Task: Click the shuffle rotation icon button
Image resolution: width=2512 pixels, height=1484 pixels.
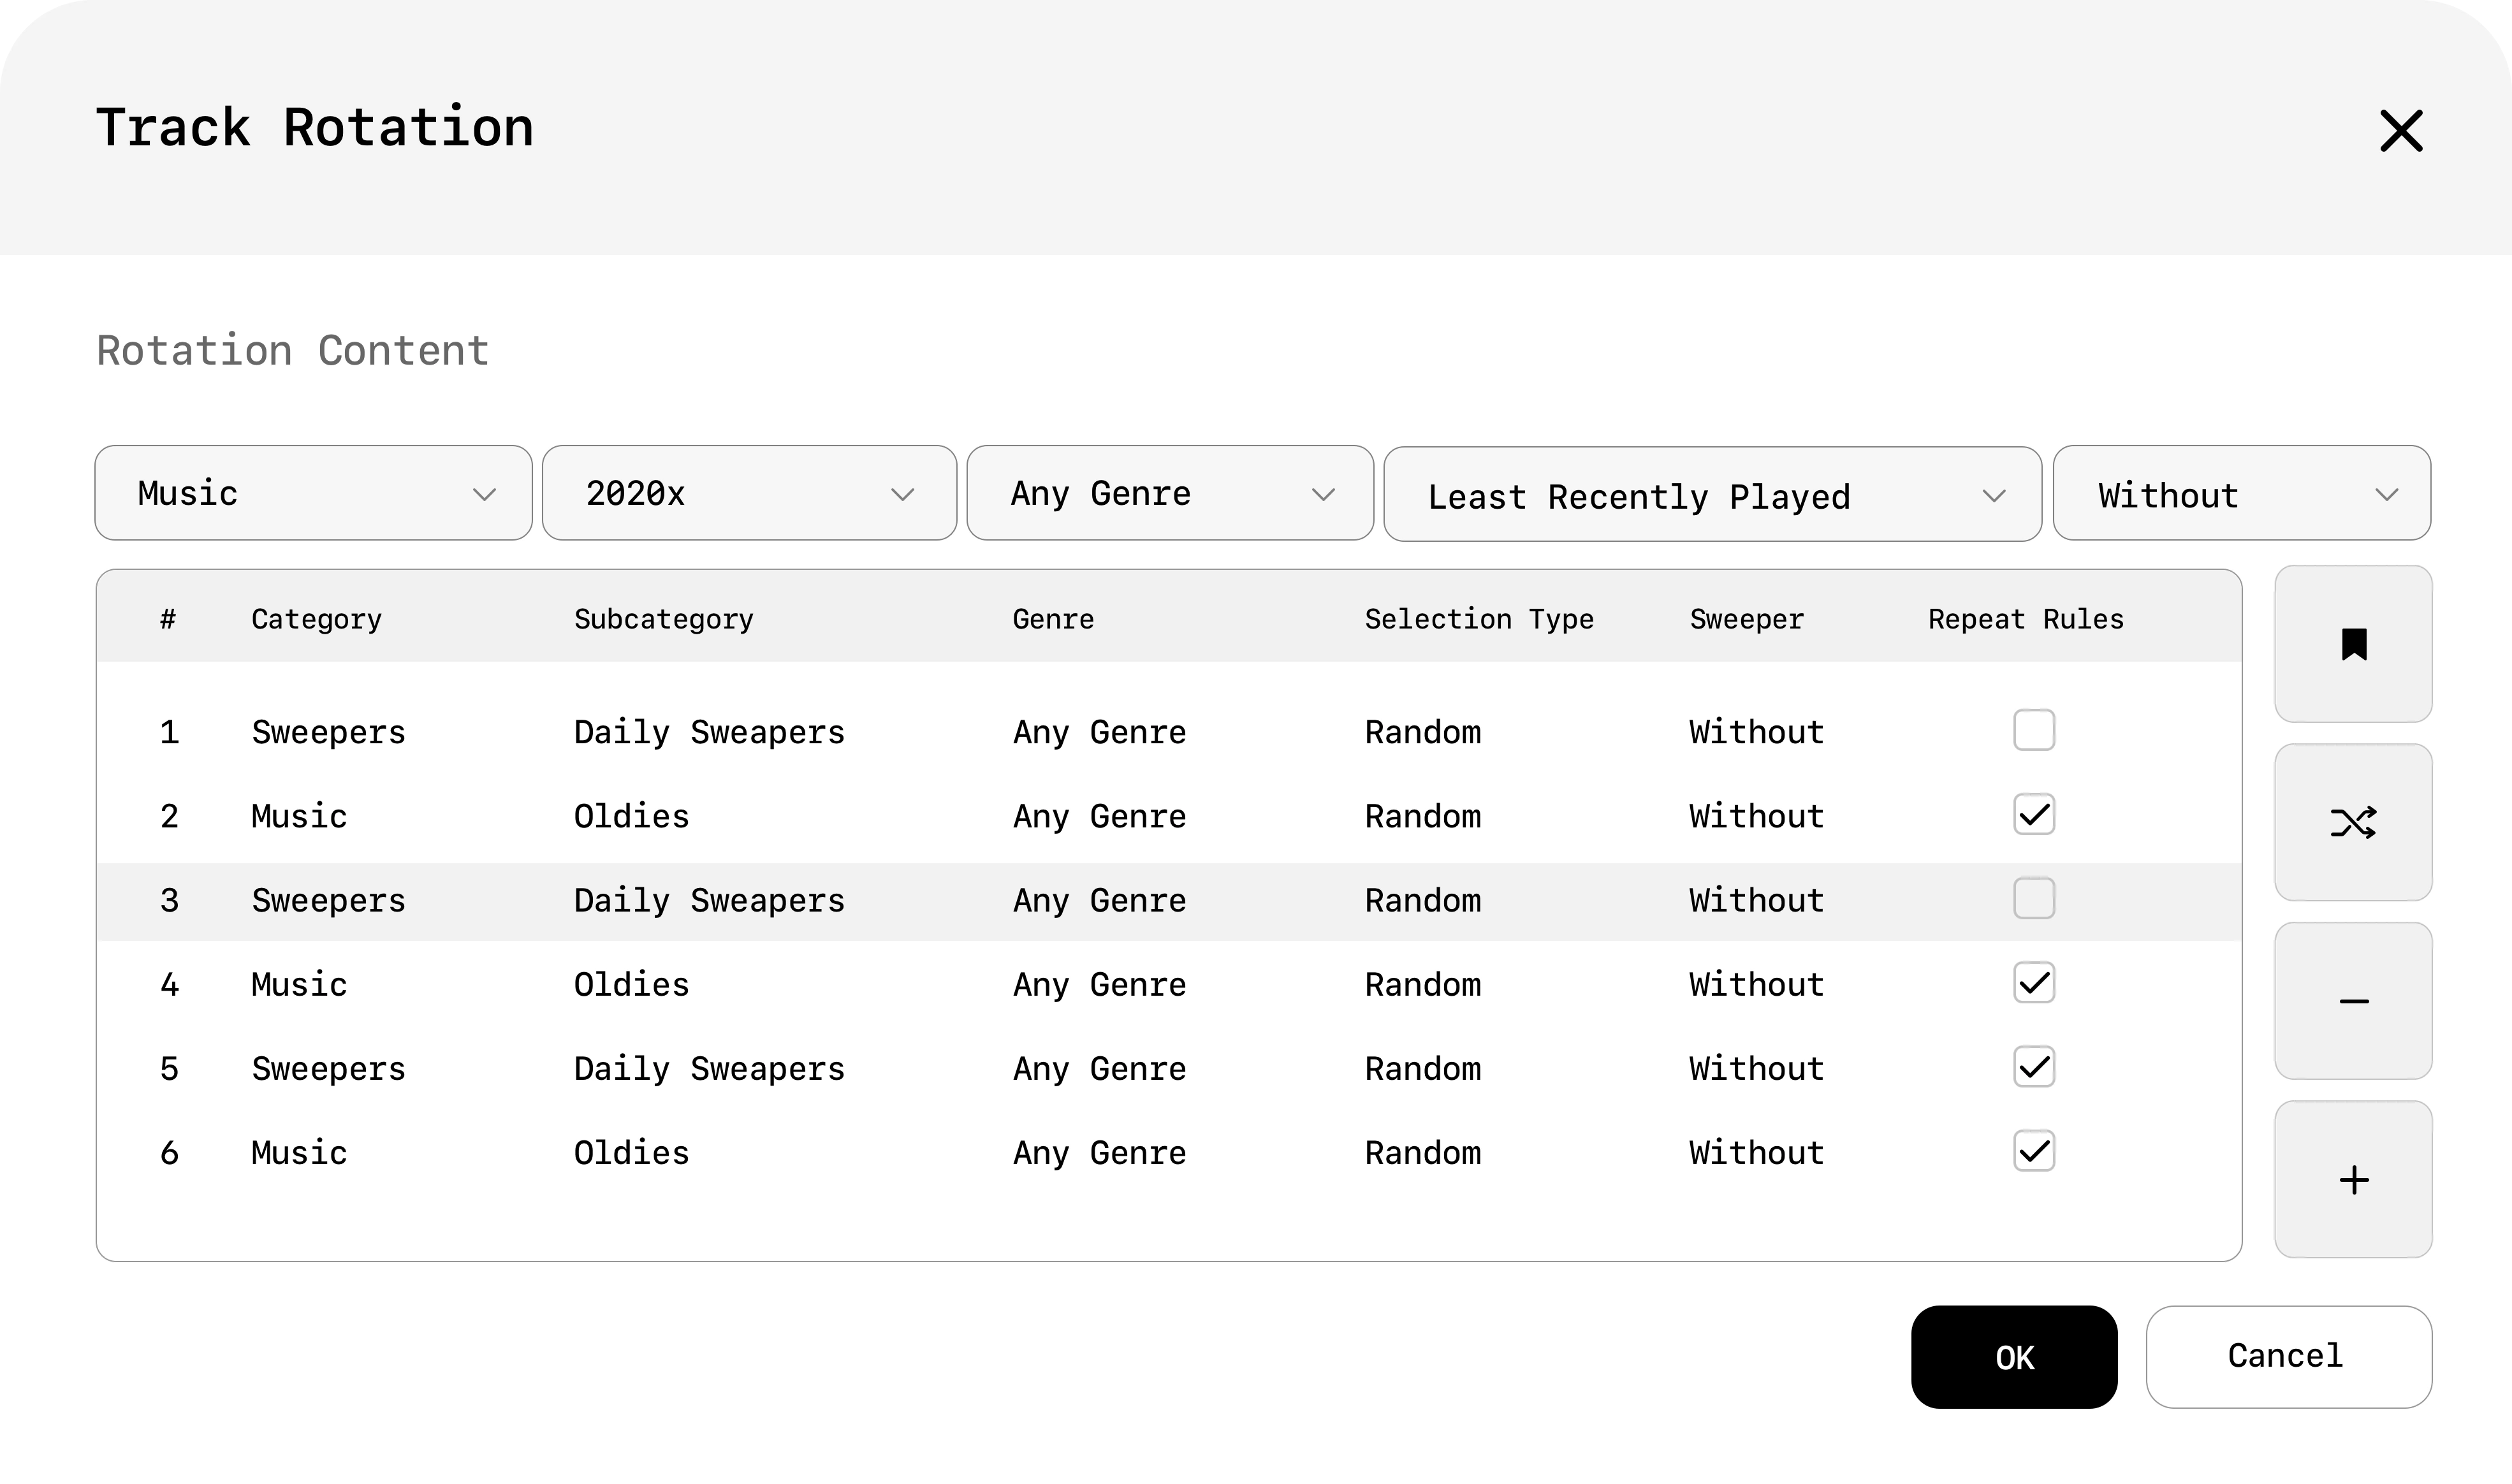Action: 2353,822
